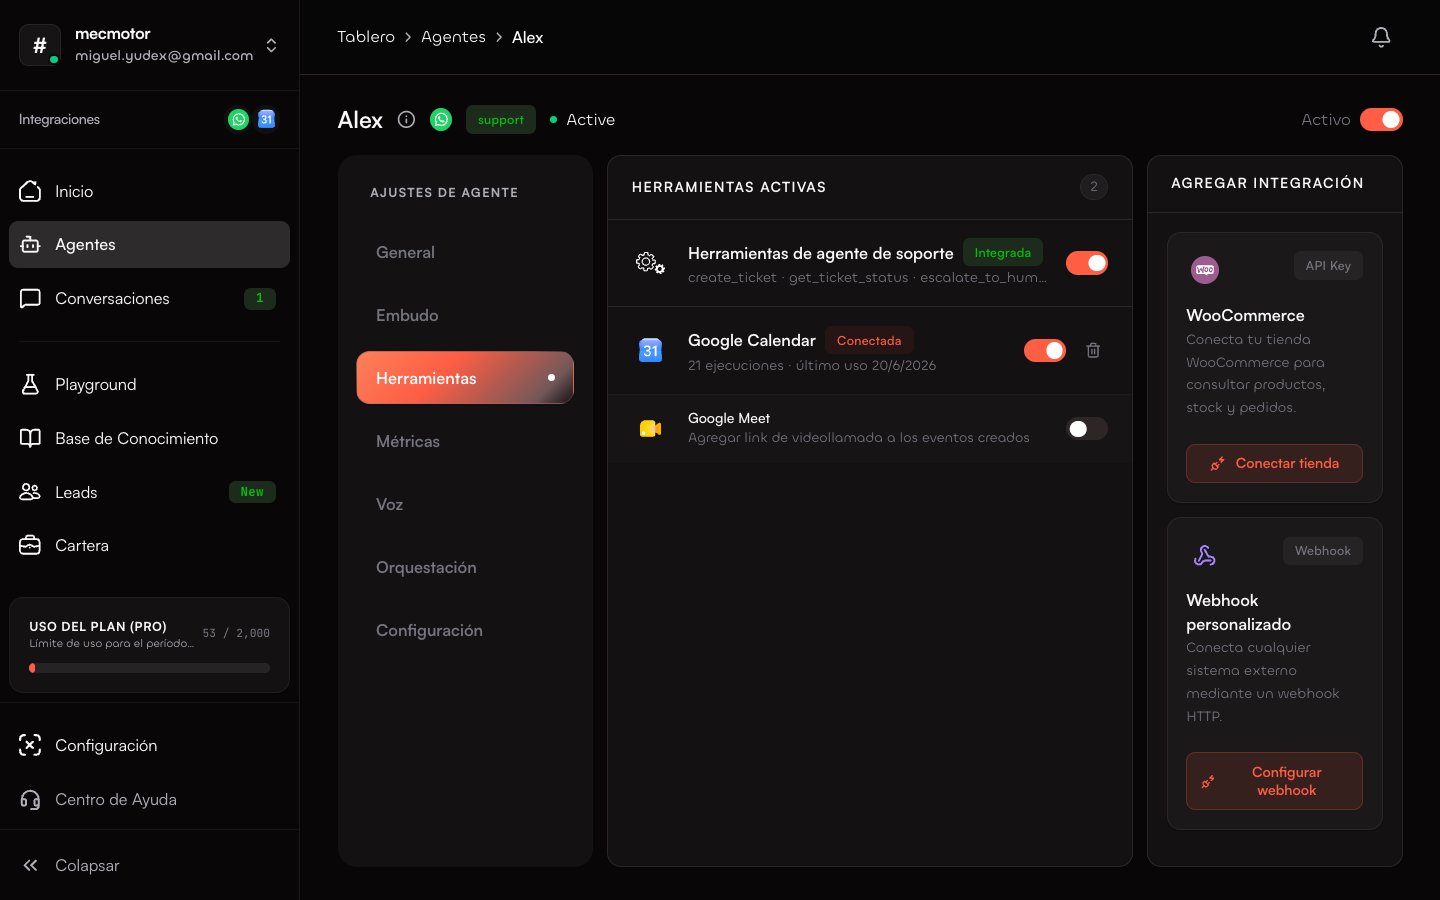Click Configurar webhook button
This screenshot has height=900, width=1440.
1274,781
